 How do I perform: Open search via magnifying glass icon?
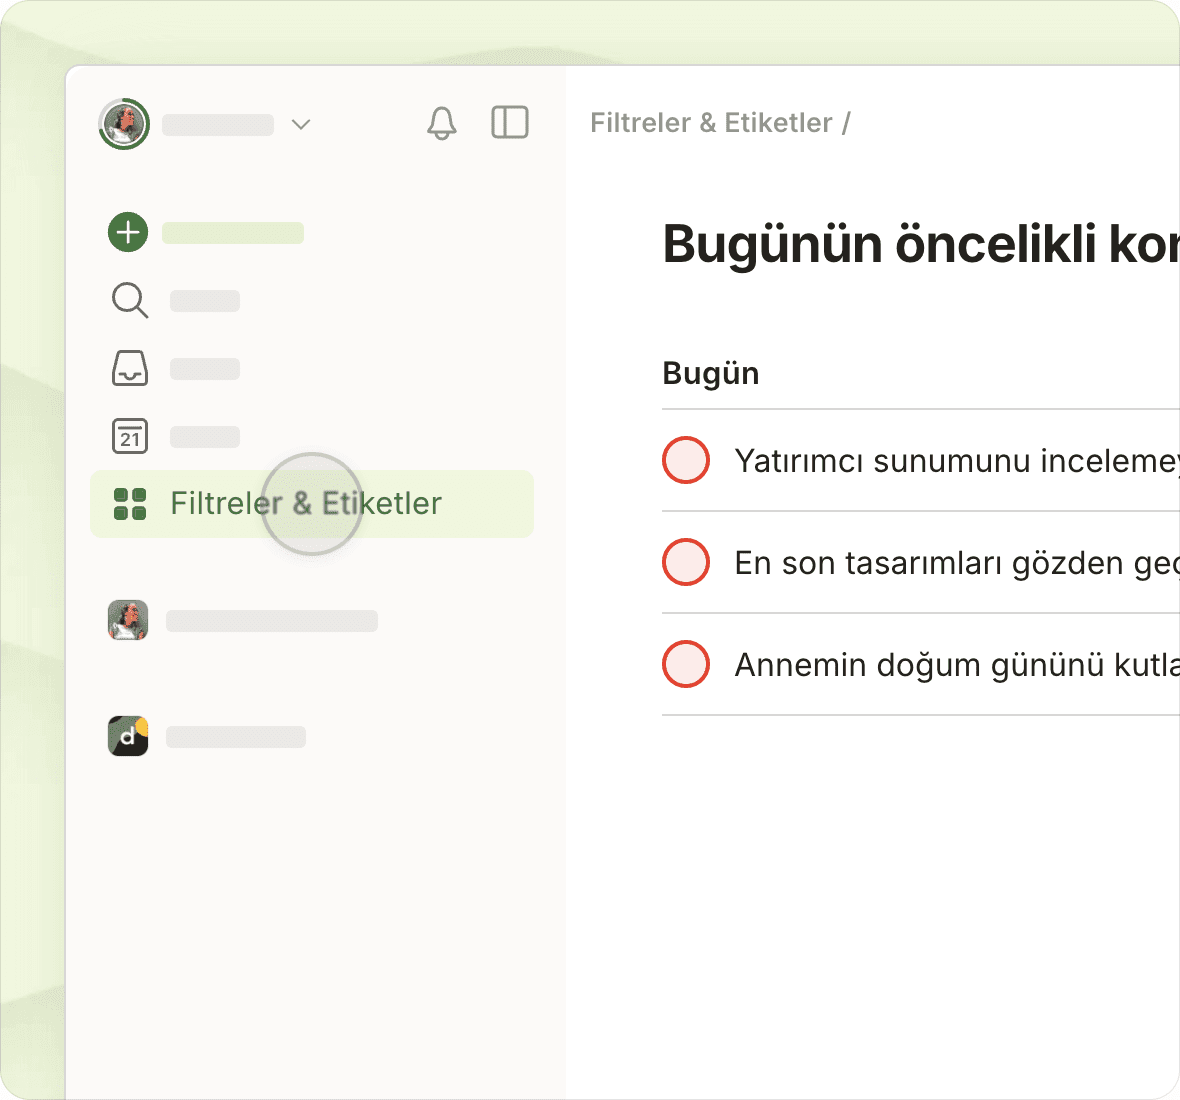(x=129, y=300)
